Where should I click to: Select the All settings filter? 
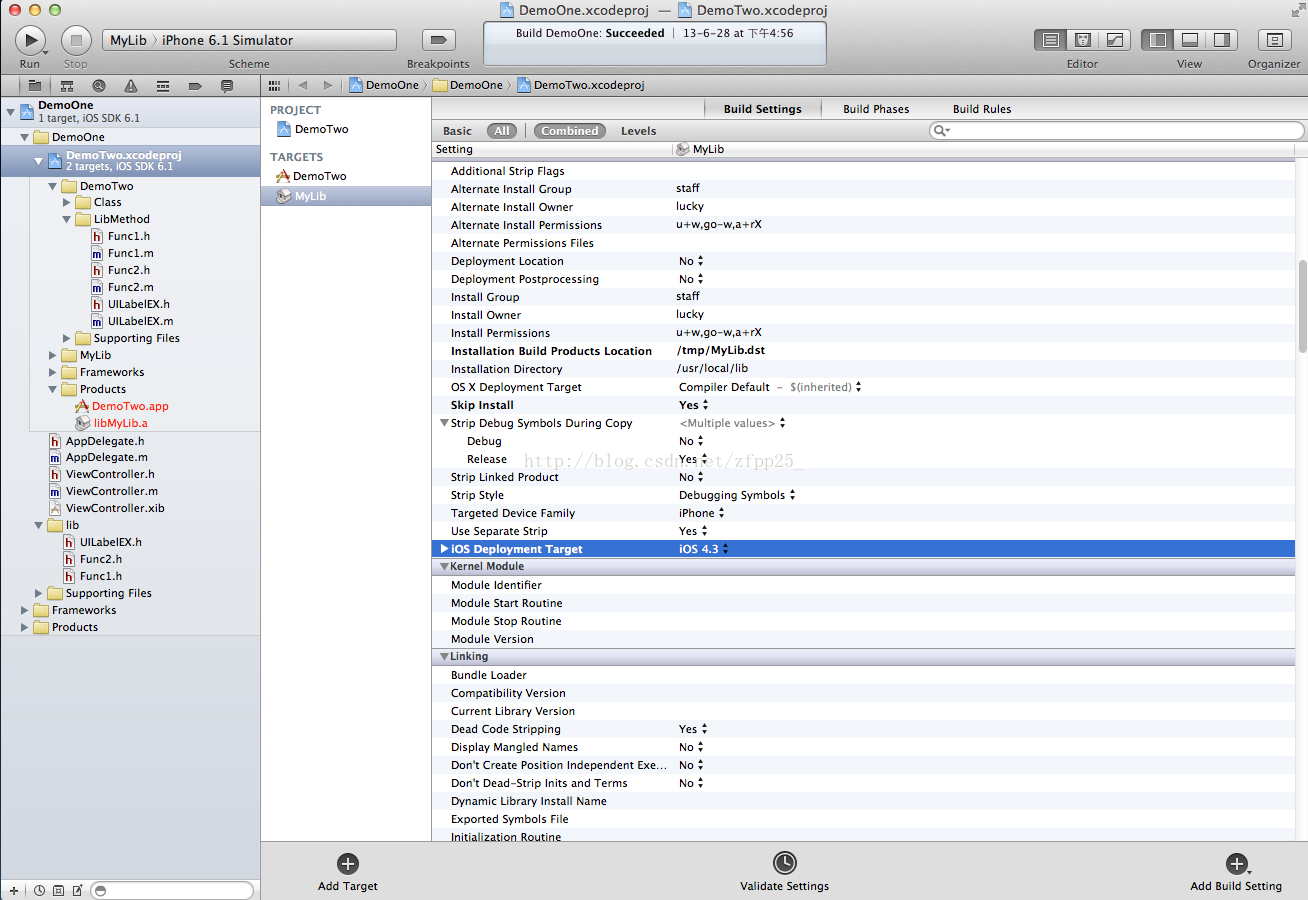[x=502, y=131]
